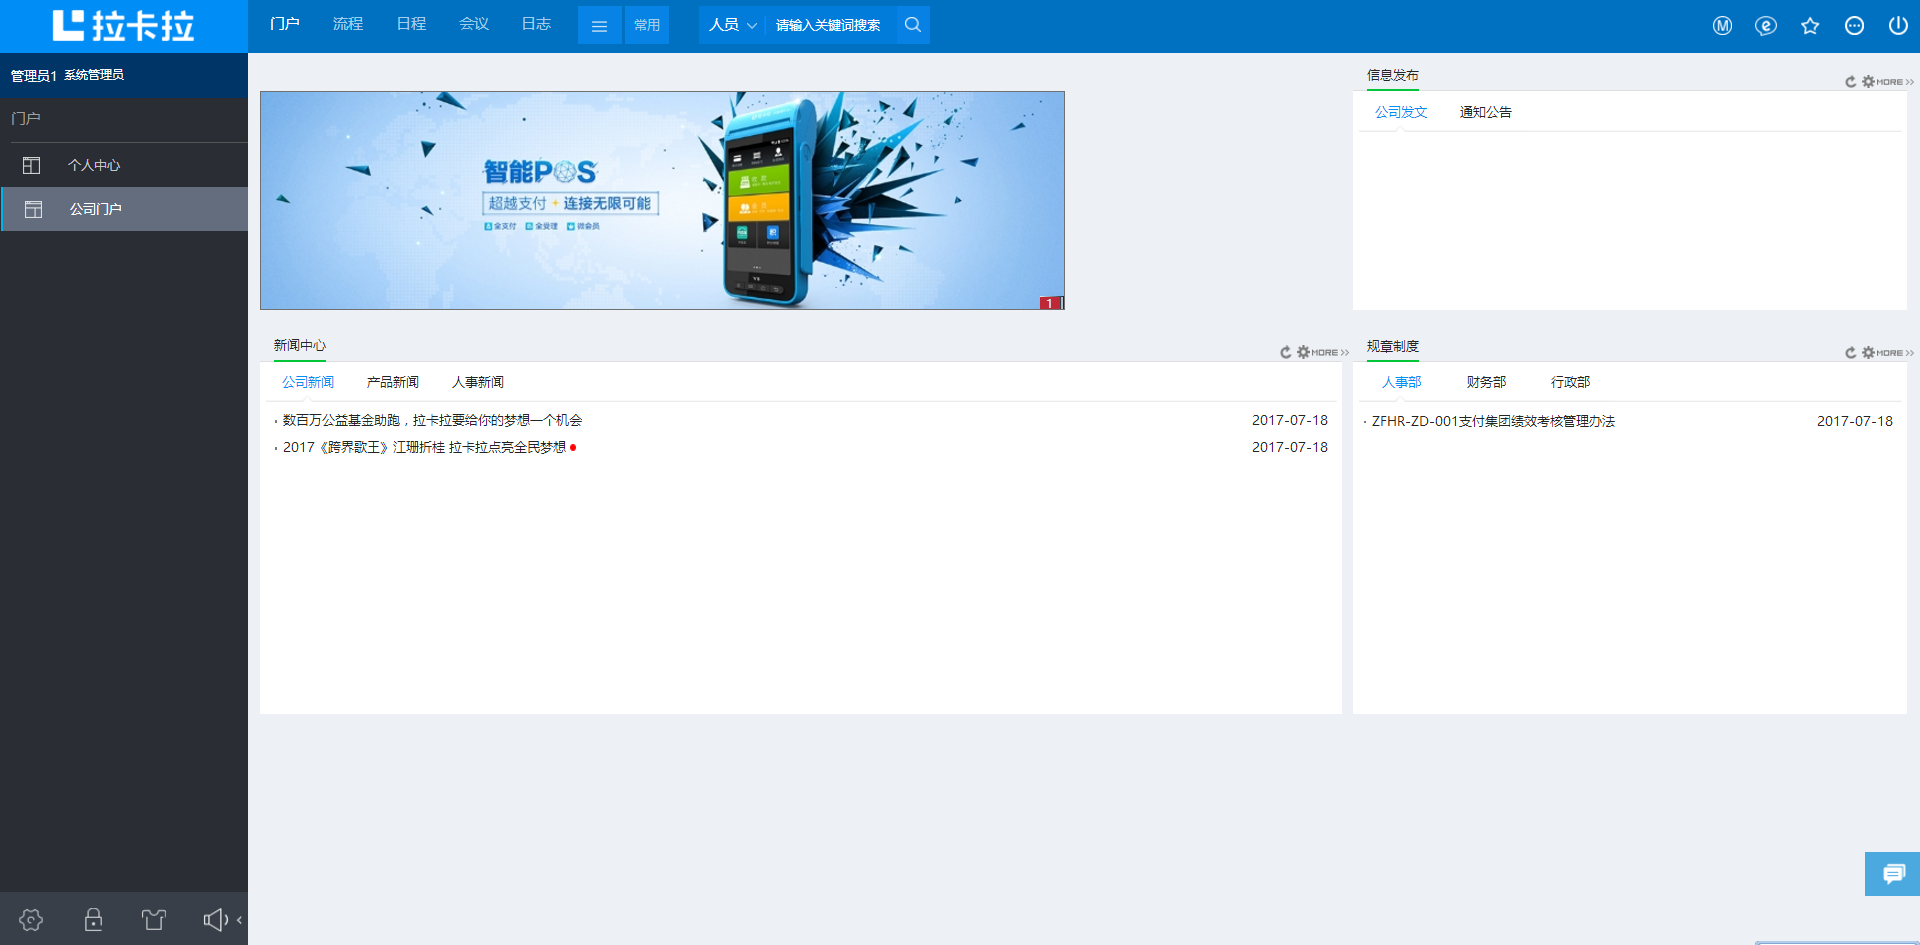Screen dimensions: 1920x945
Task: Click the 常用 button in top bar
Action: click(647, 25)
